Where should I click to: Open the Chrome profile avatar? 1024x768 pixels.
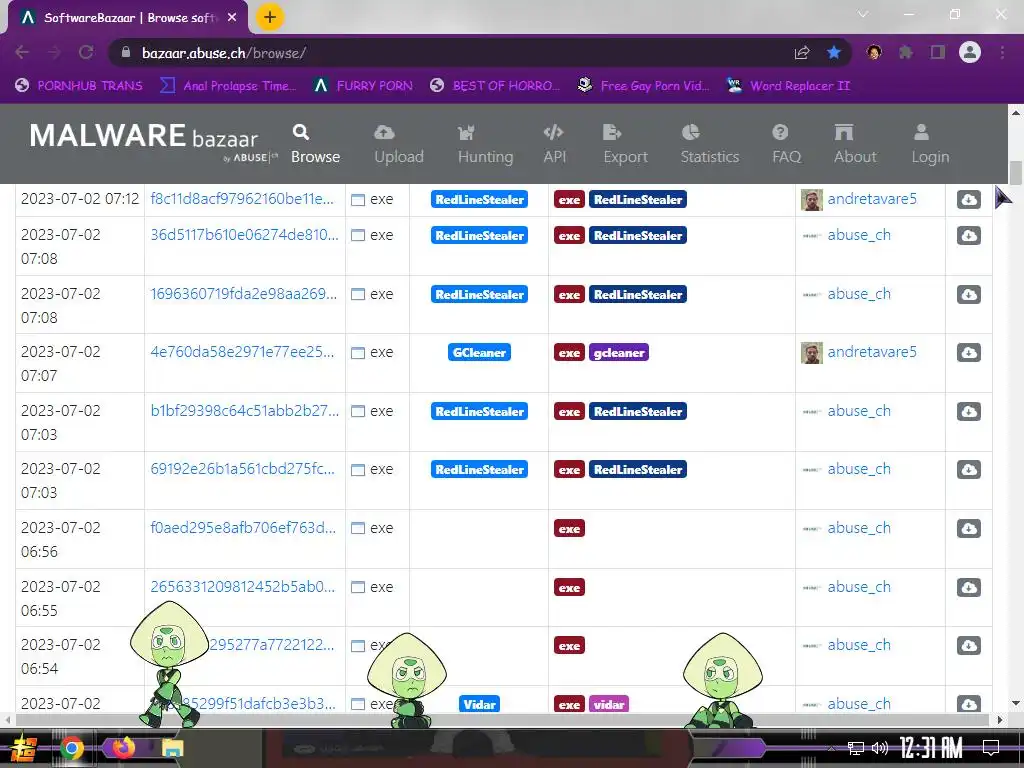click(x=970, y=52)
